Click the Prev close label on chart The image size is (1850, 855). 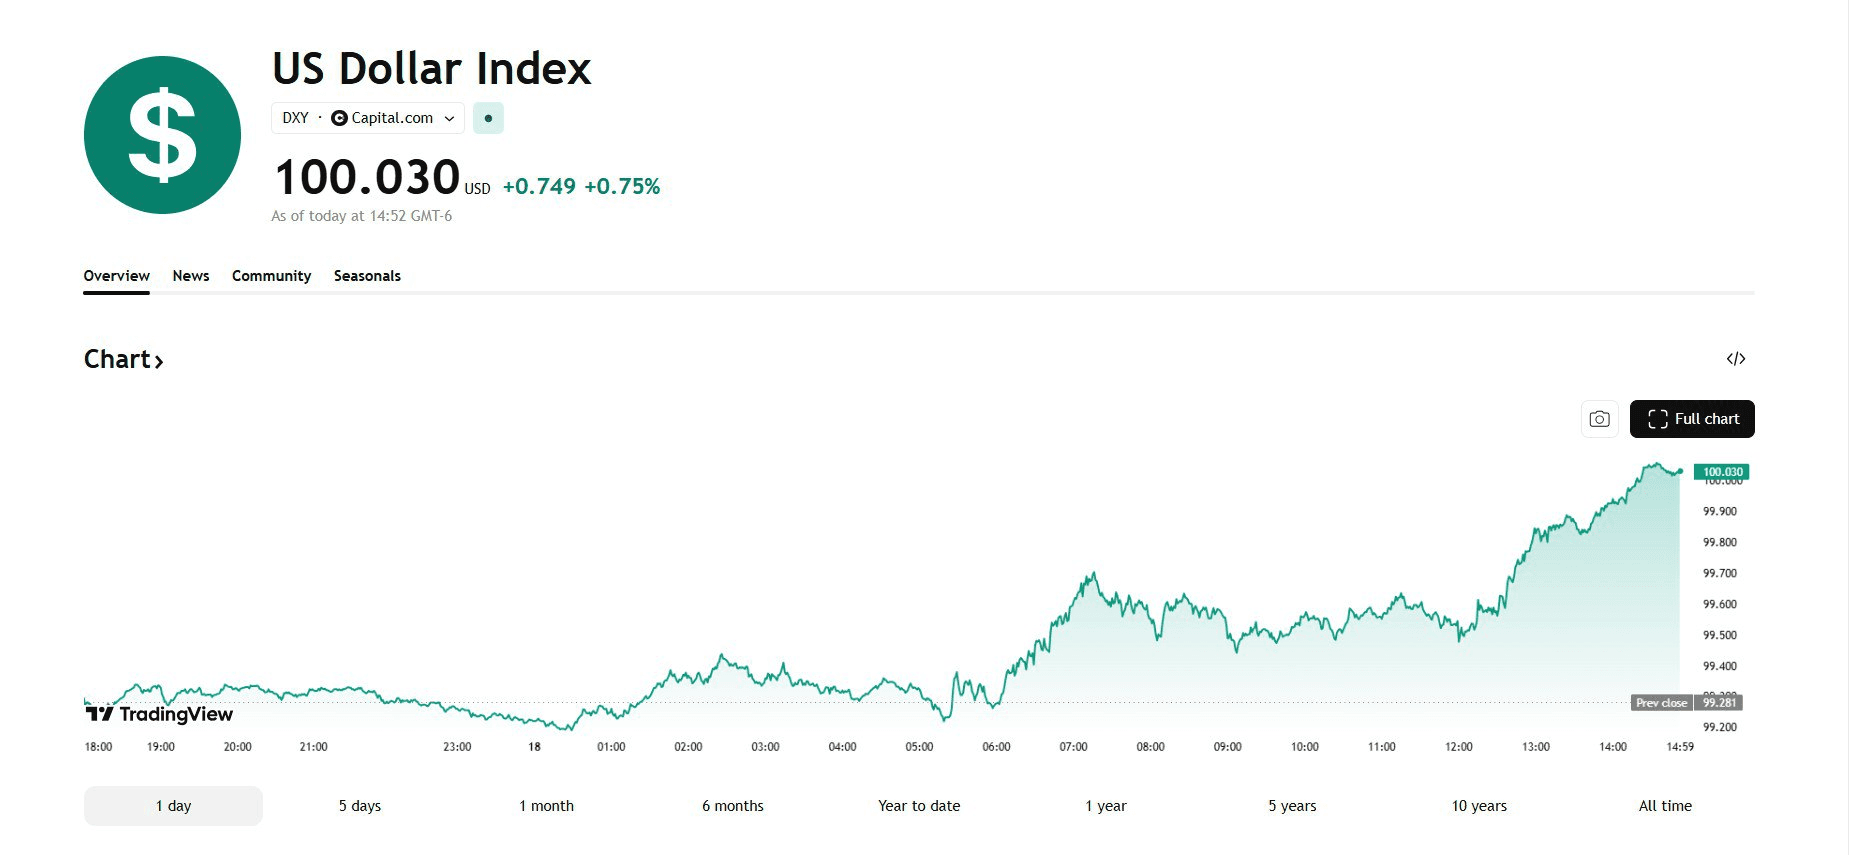1661,703
